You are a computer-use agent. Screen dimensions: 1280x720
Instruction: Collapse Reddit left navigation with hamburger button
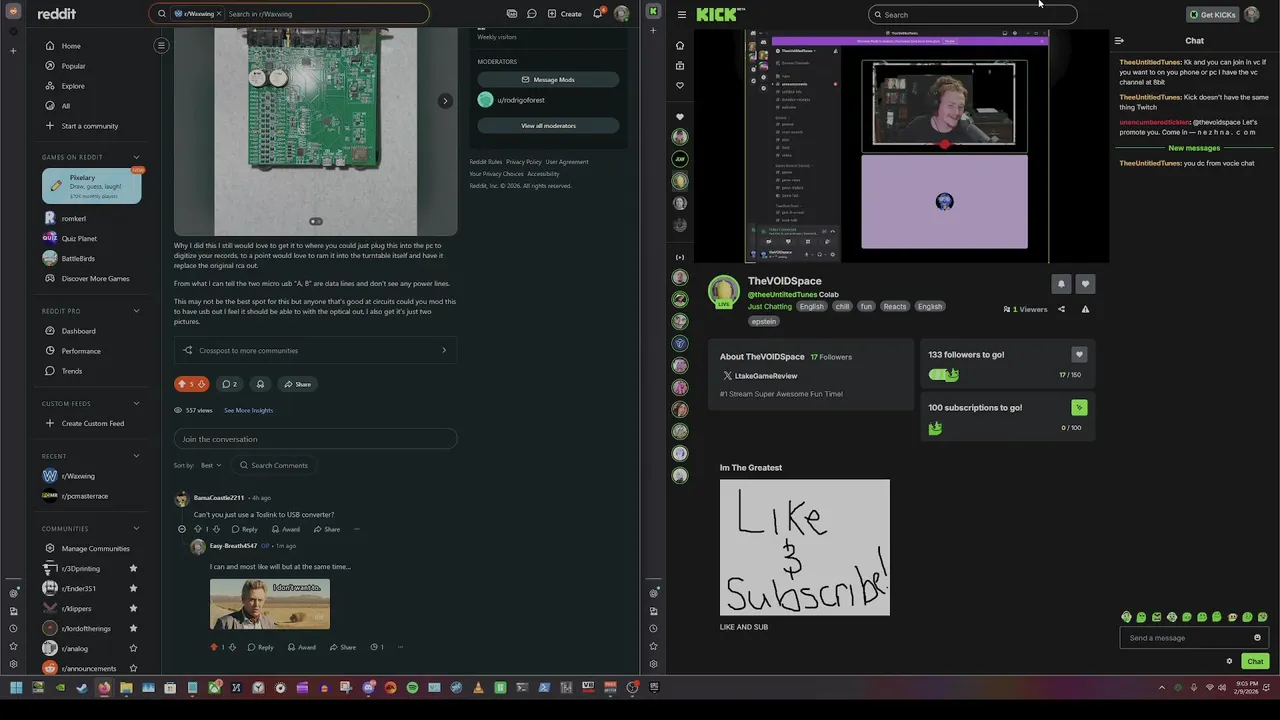click(x=161, y=45)
